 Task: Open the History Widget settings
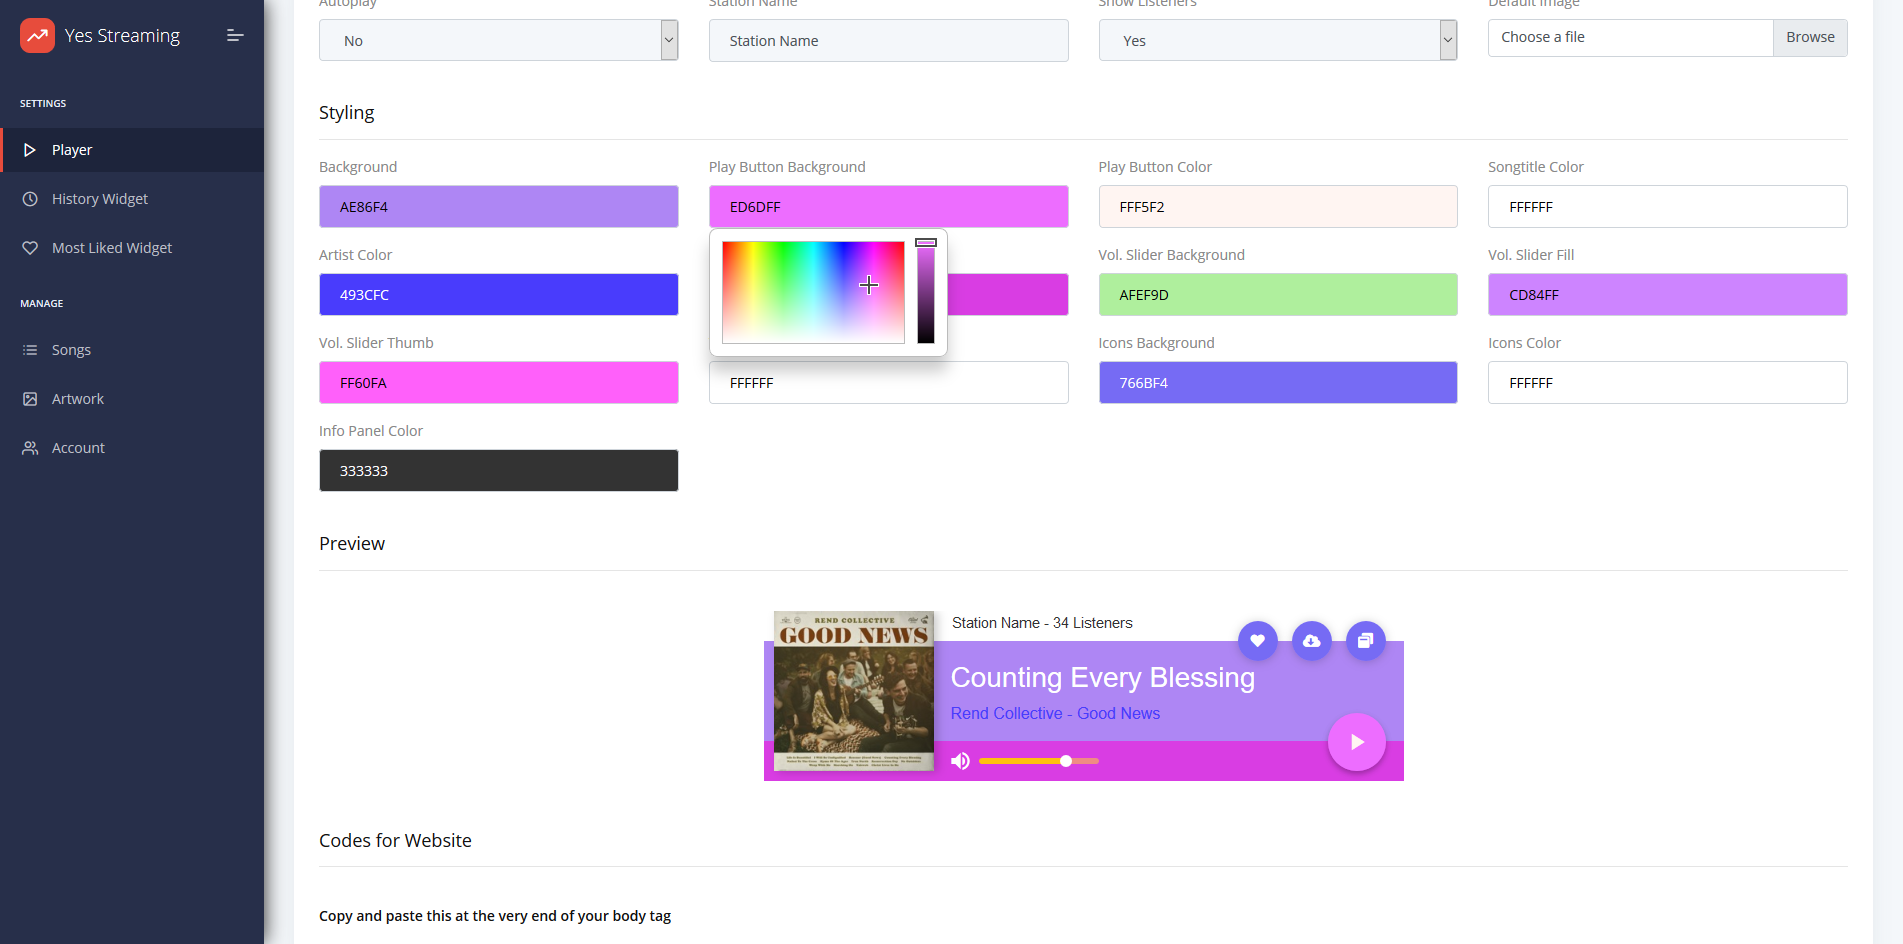click(100, 198)
